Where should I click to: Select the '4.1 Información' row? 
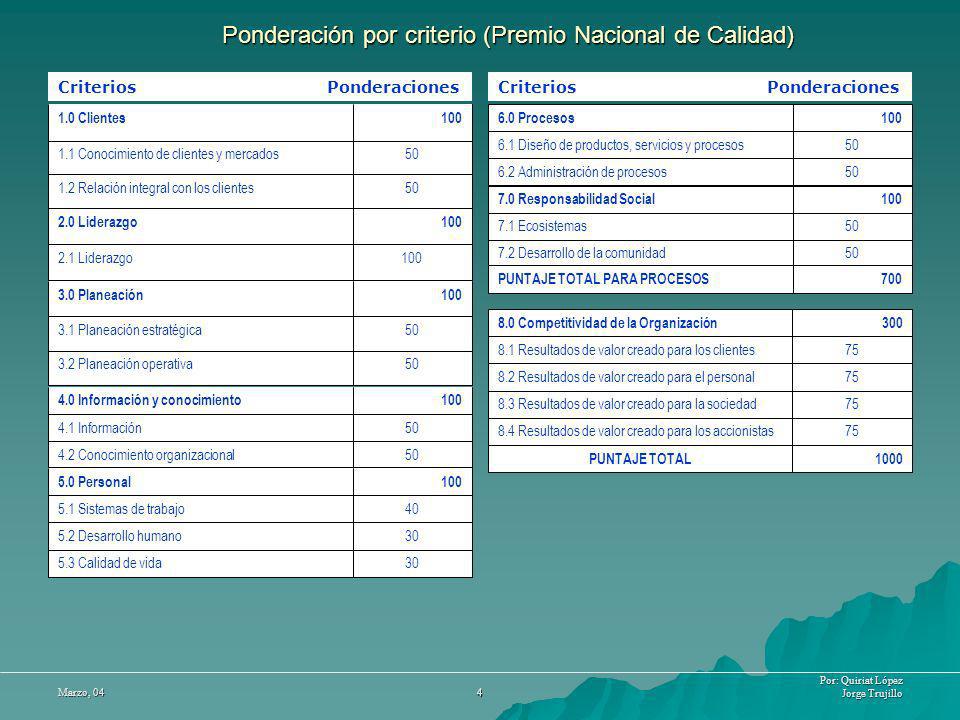pyautogui.click(x=260, y=428)
